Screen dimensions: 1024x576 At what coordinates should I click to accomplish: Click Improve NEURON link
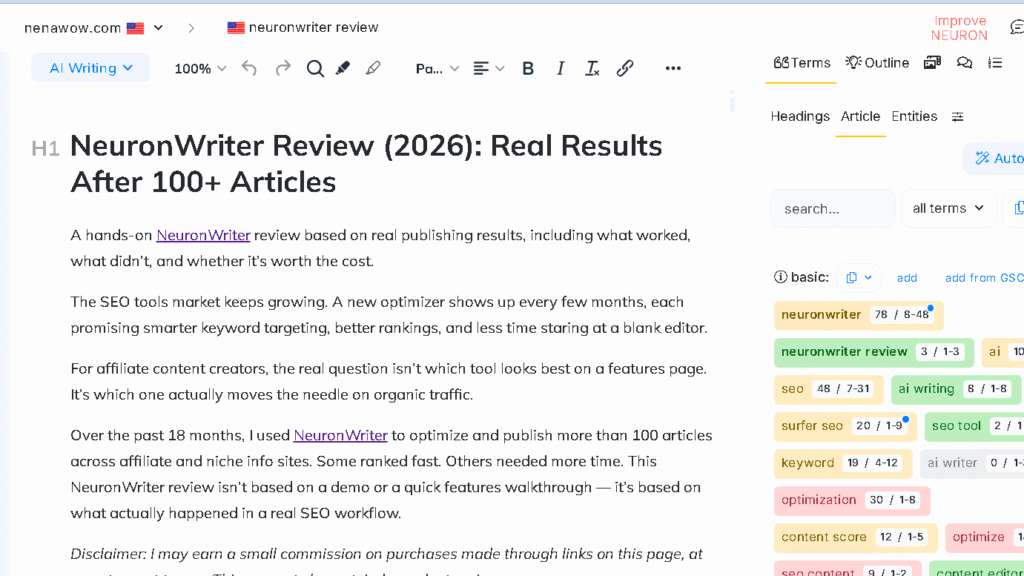959,28
